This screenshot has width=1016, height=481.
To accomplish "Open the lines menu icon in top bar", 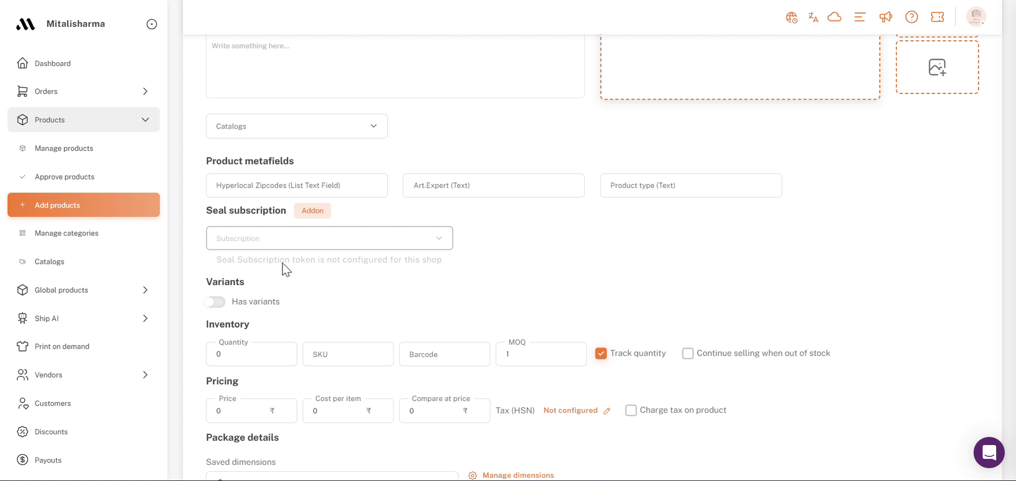I will (860, 18).
